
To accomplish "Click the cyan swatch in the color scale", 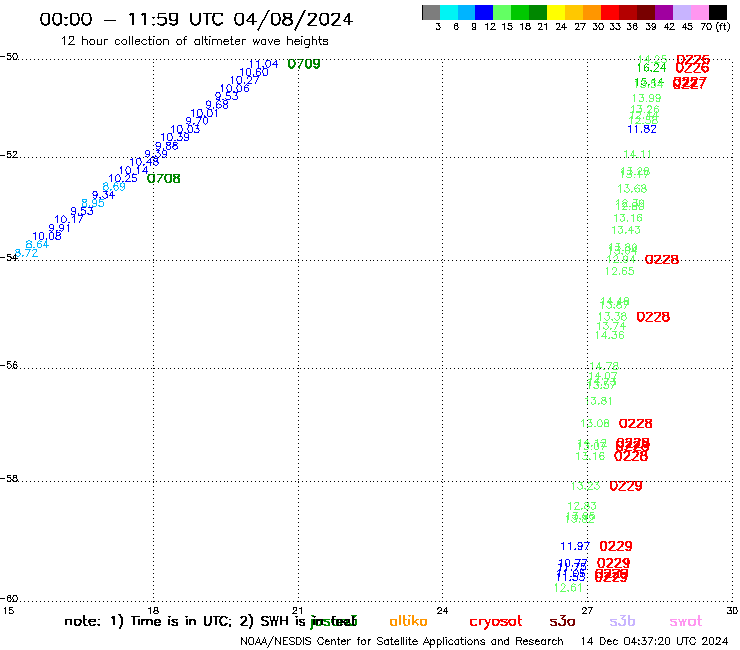I will point(449,12).
